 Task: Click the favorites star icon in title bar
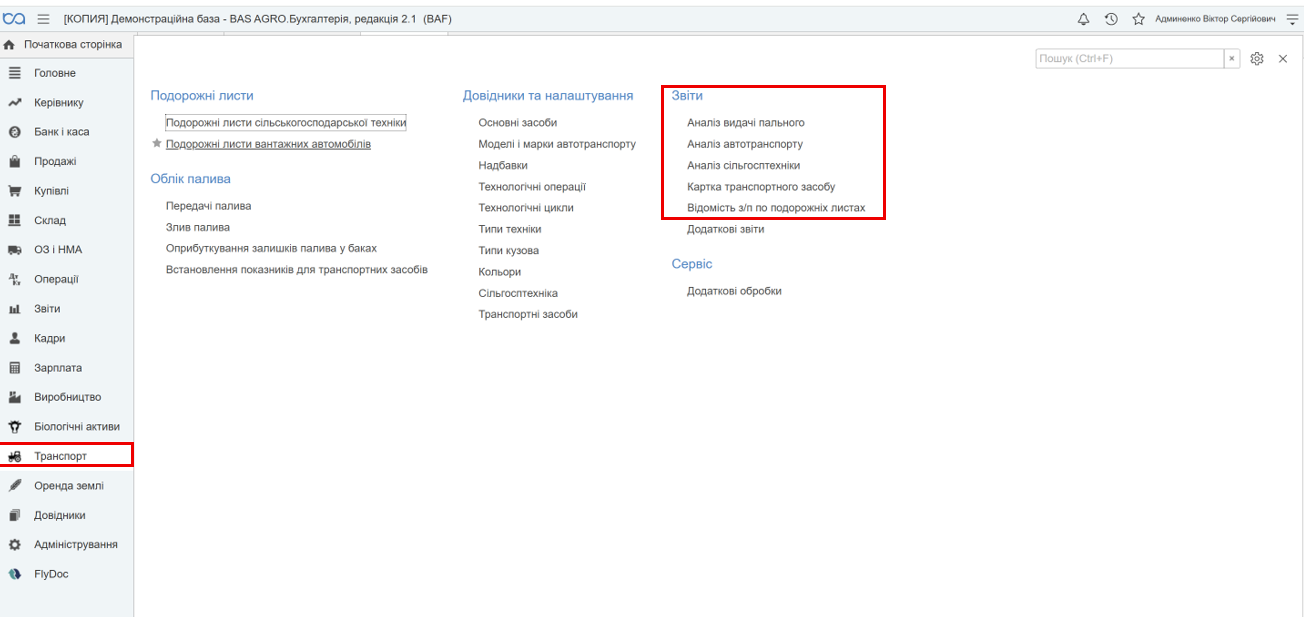click(1138, 19)
